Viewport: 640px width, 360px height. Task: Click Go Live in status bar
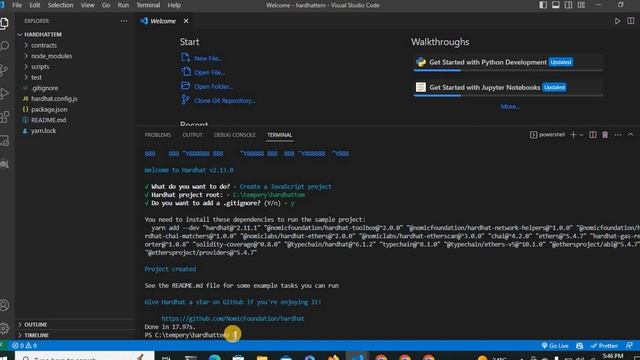click(x=554, y=345)
